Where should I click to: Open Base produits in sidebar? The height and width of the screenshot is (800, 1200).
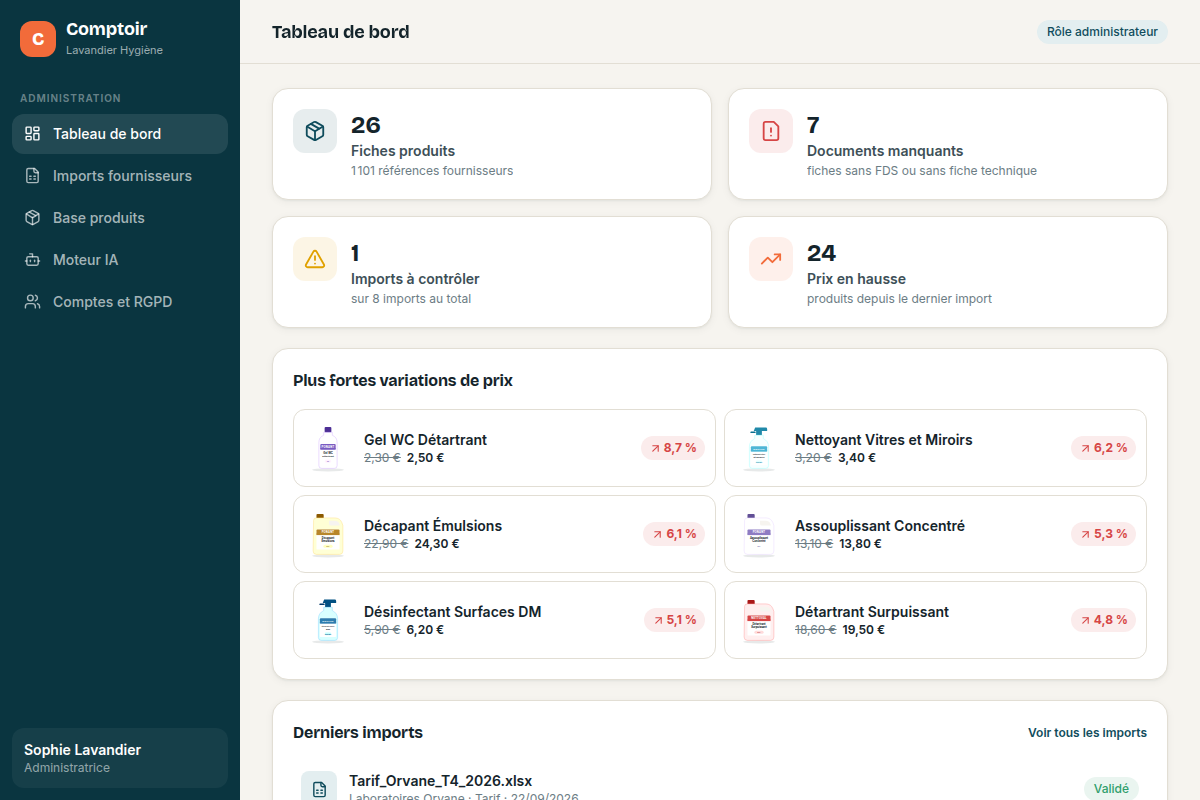(120, 218)
